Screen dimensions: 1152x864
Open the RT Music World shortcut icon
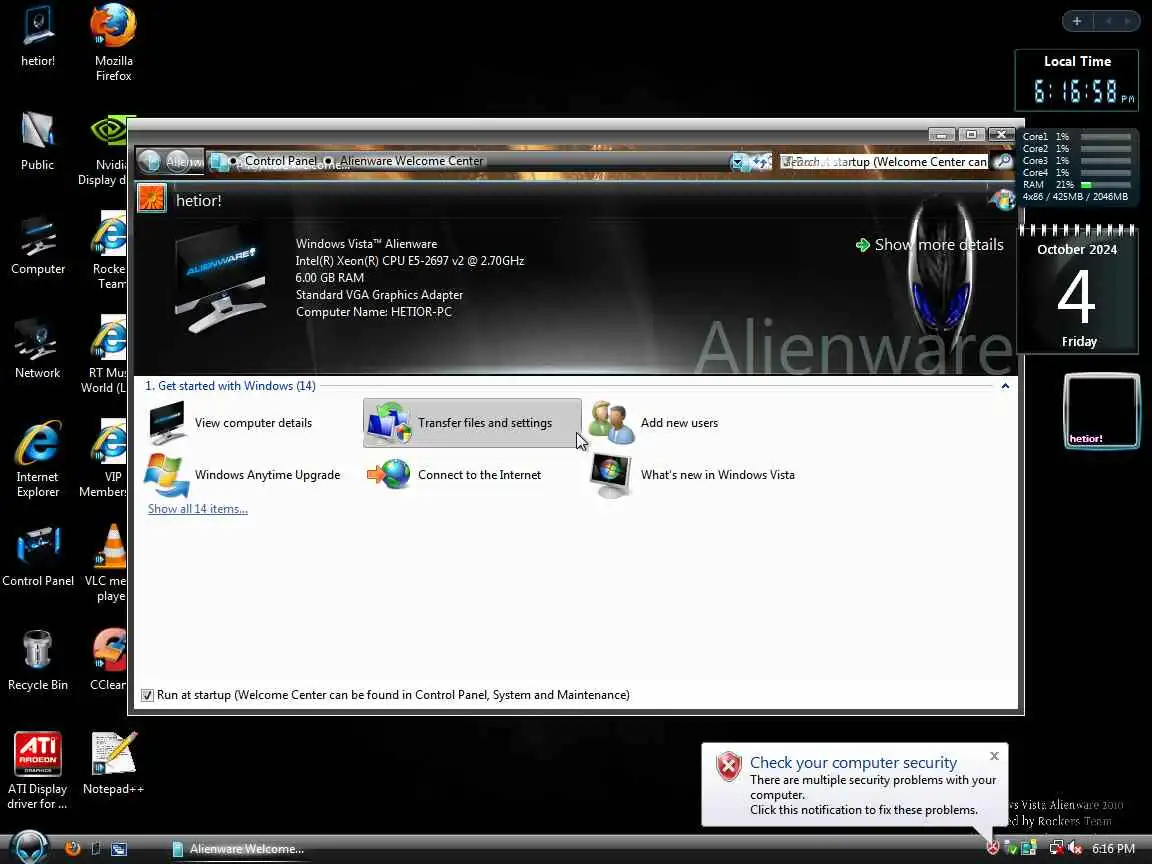click(x=105, y=355)
